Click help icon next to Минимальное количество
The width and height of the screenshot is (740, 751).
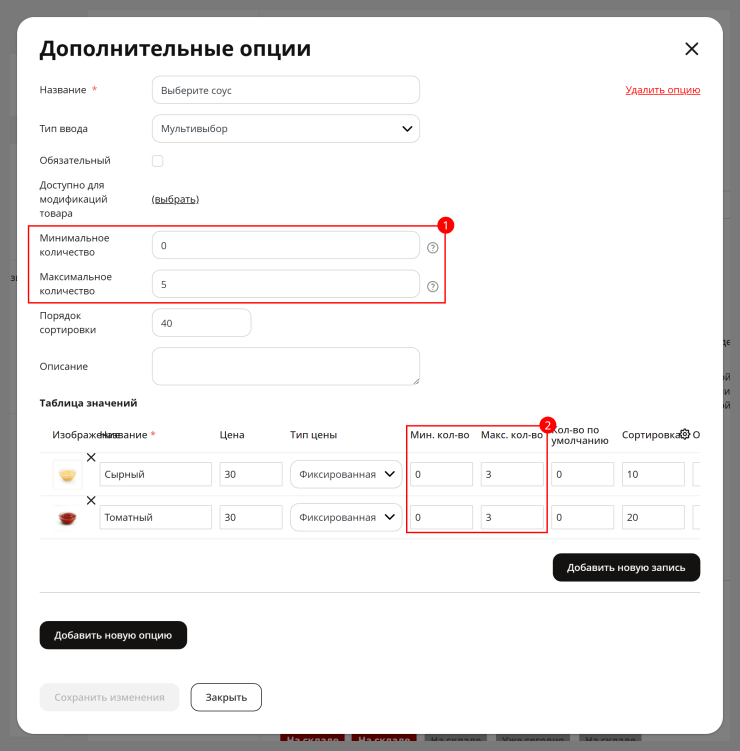click(x=433, y=248)
